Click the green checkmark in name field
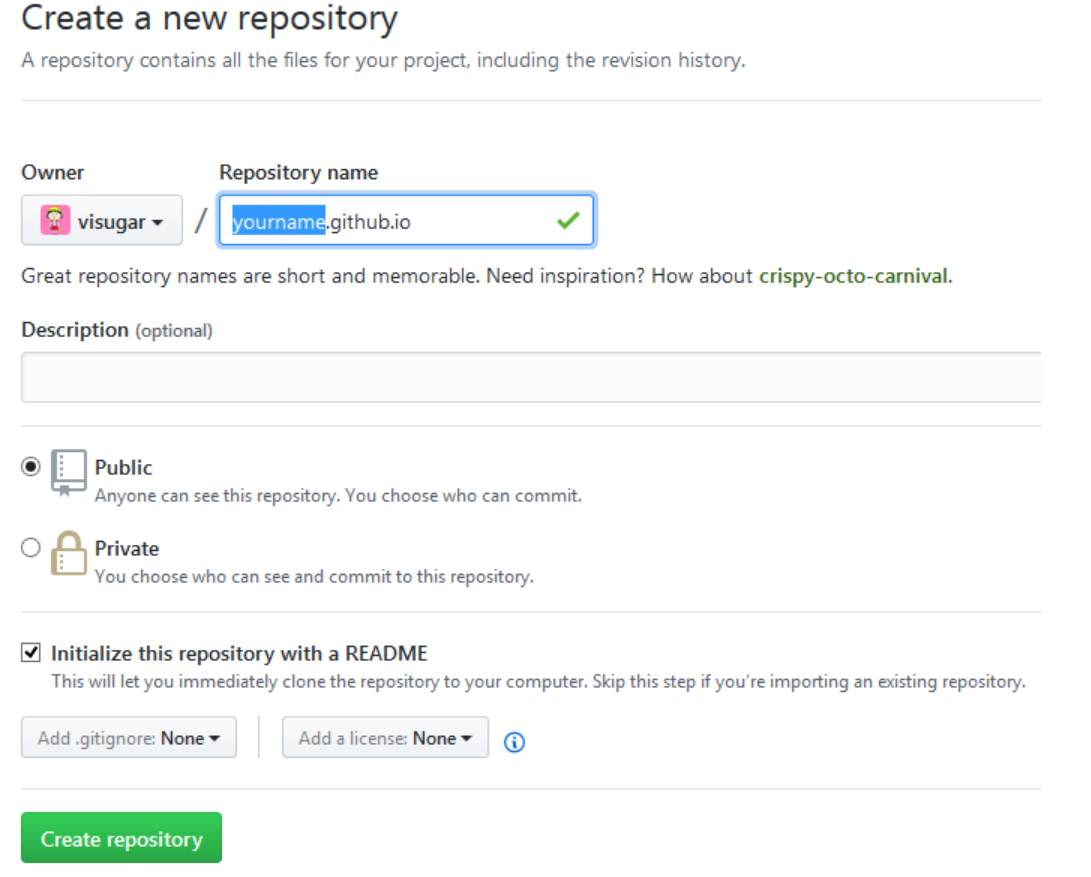1091x877 pixels. pyautogui.click(x=568, y=221)
